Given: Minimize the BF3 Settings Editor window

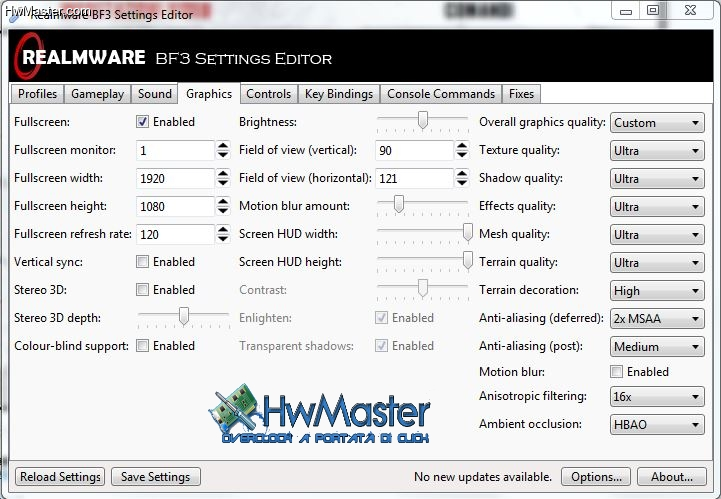Looking at the screenshot, I should pos(626,11).
